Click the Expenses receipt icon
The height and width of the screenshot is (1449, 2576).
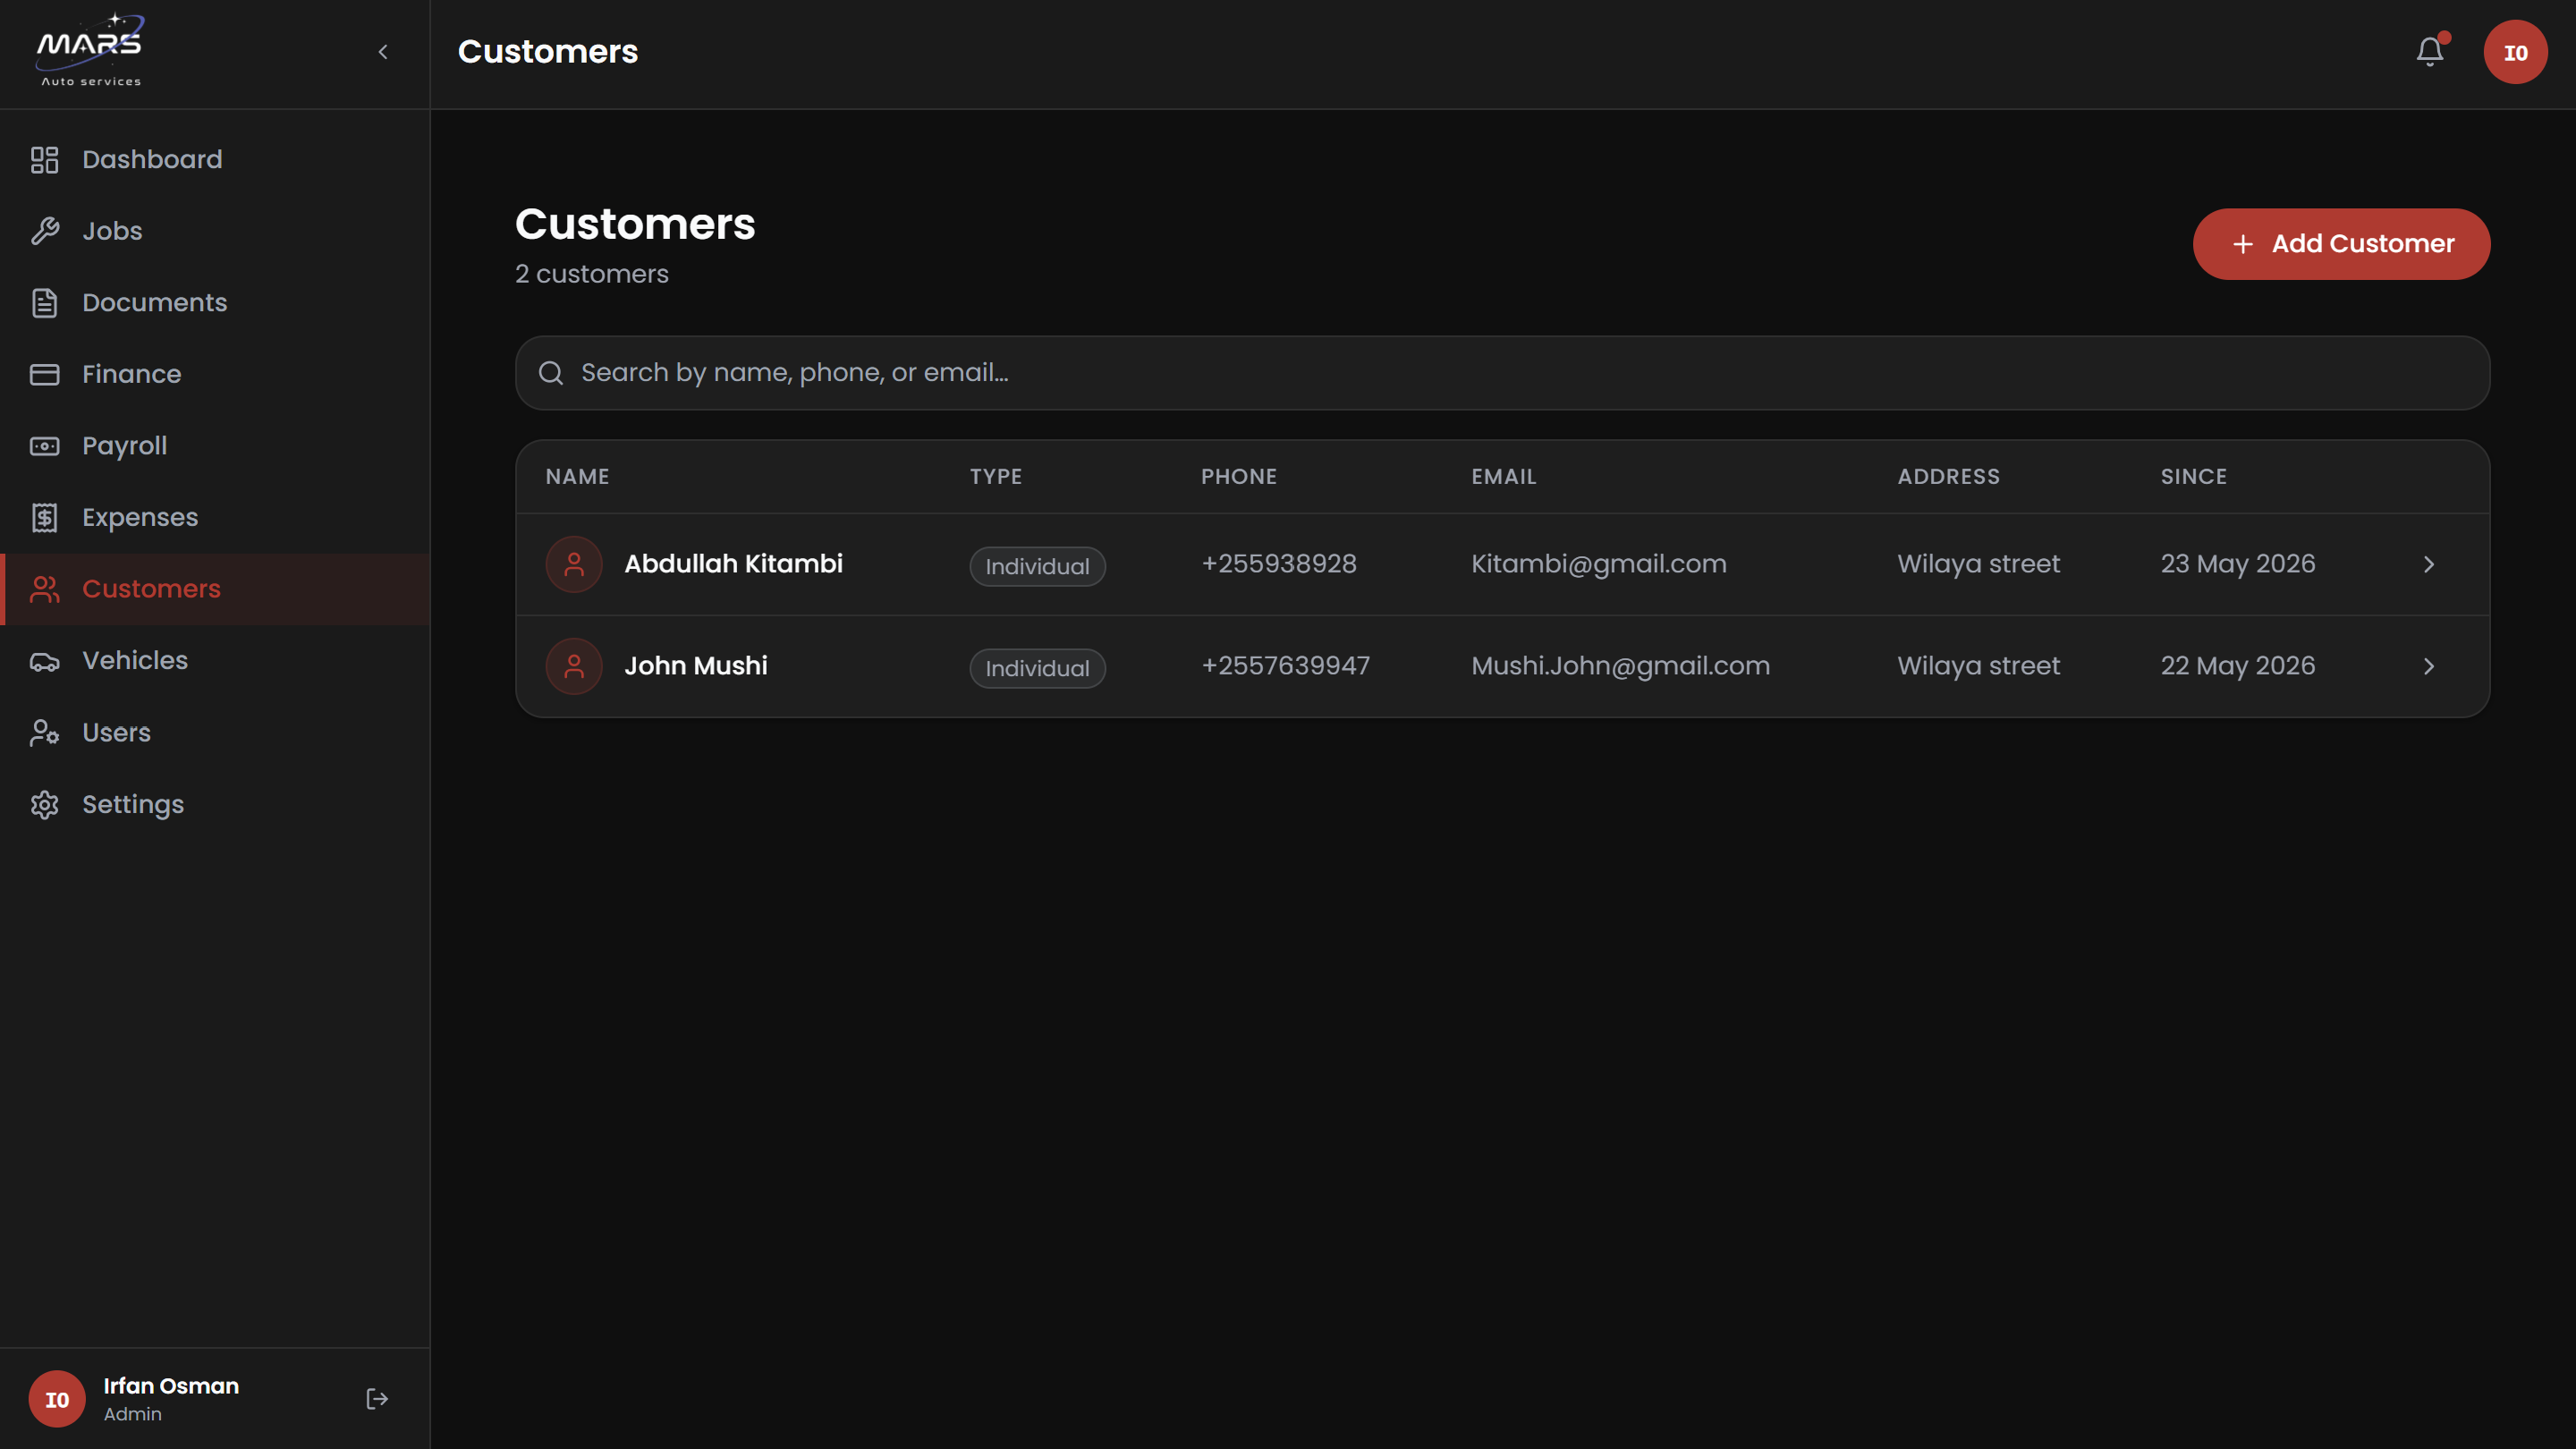(44, 518)
